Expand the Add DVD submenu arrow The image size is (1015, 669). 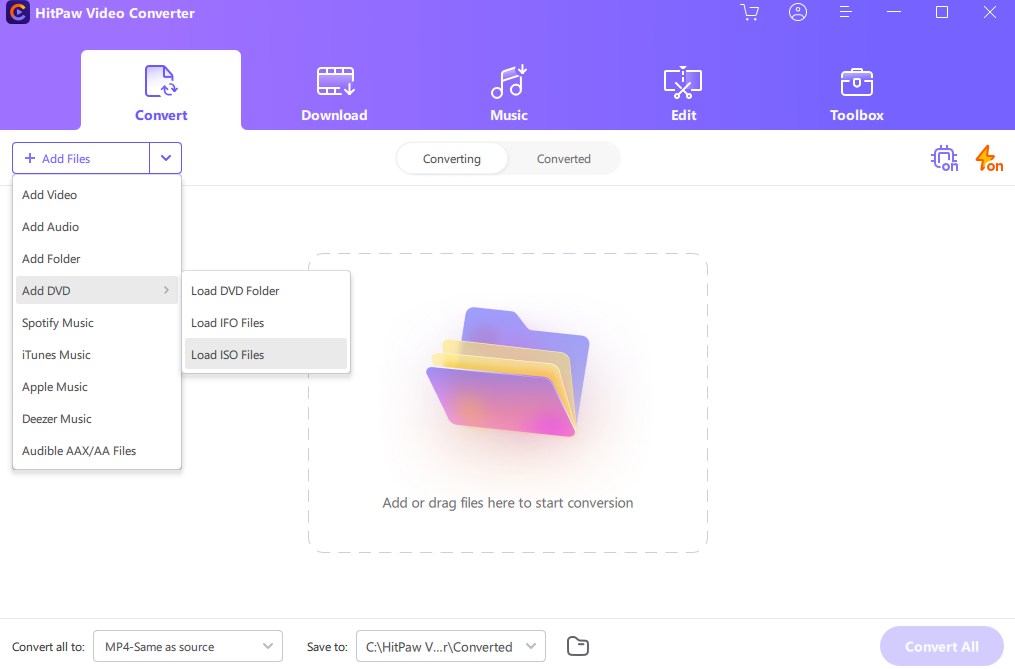(166, 290)
